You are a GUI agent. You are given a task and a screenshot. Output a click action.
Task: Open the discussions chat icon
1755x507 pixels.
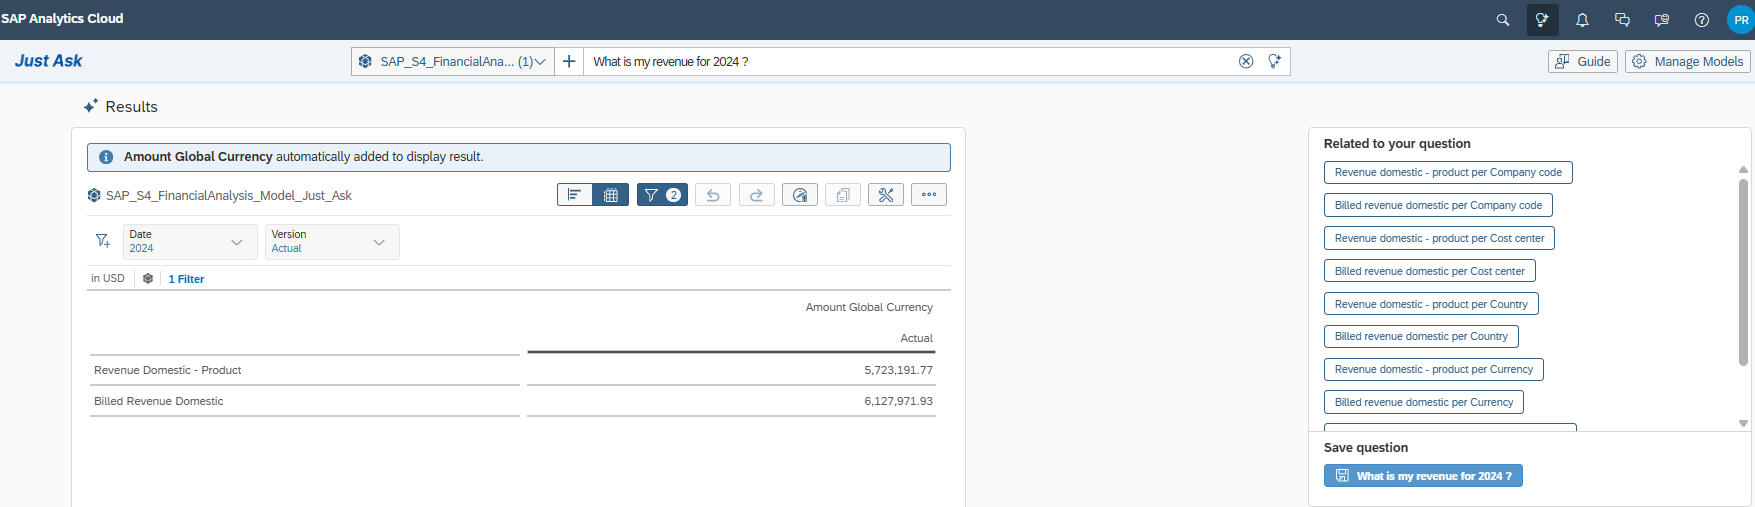point(1622,20)
